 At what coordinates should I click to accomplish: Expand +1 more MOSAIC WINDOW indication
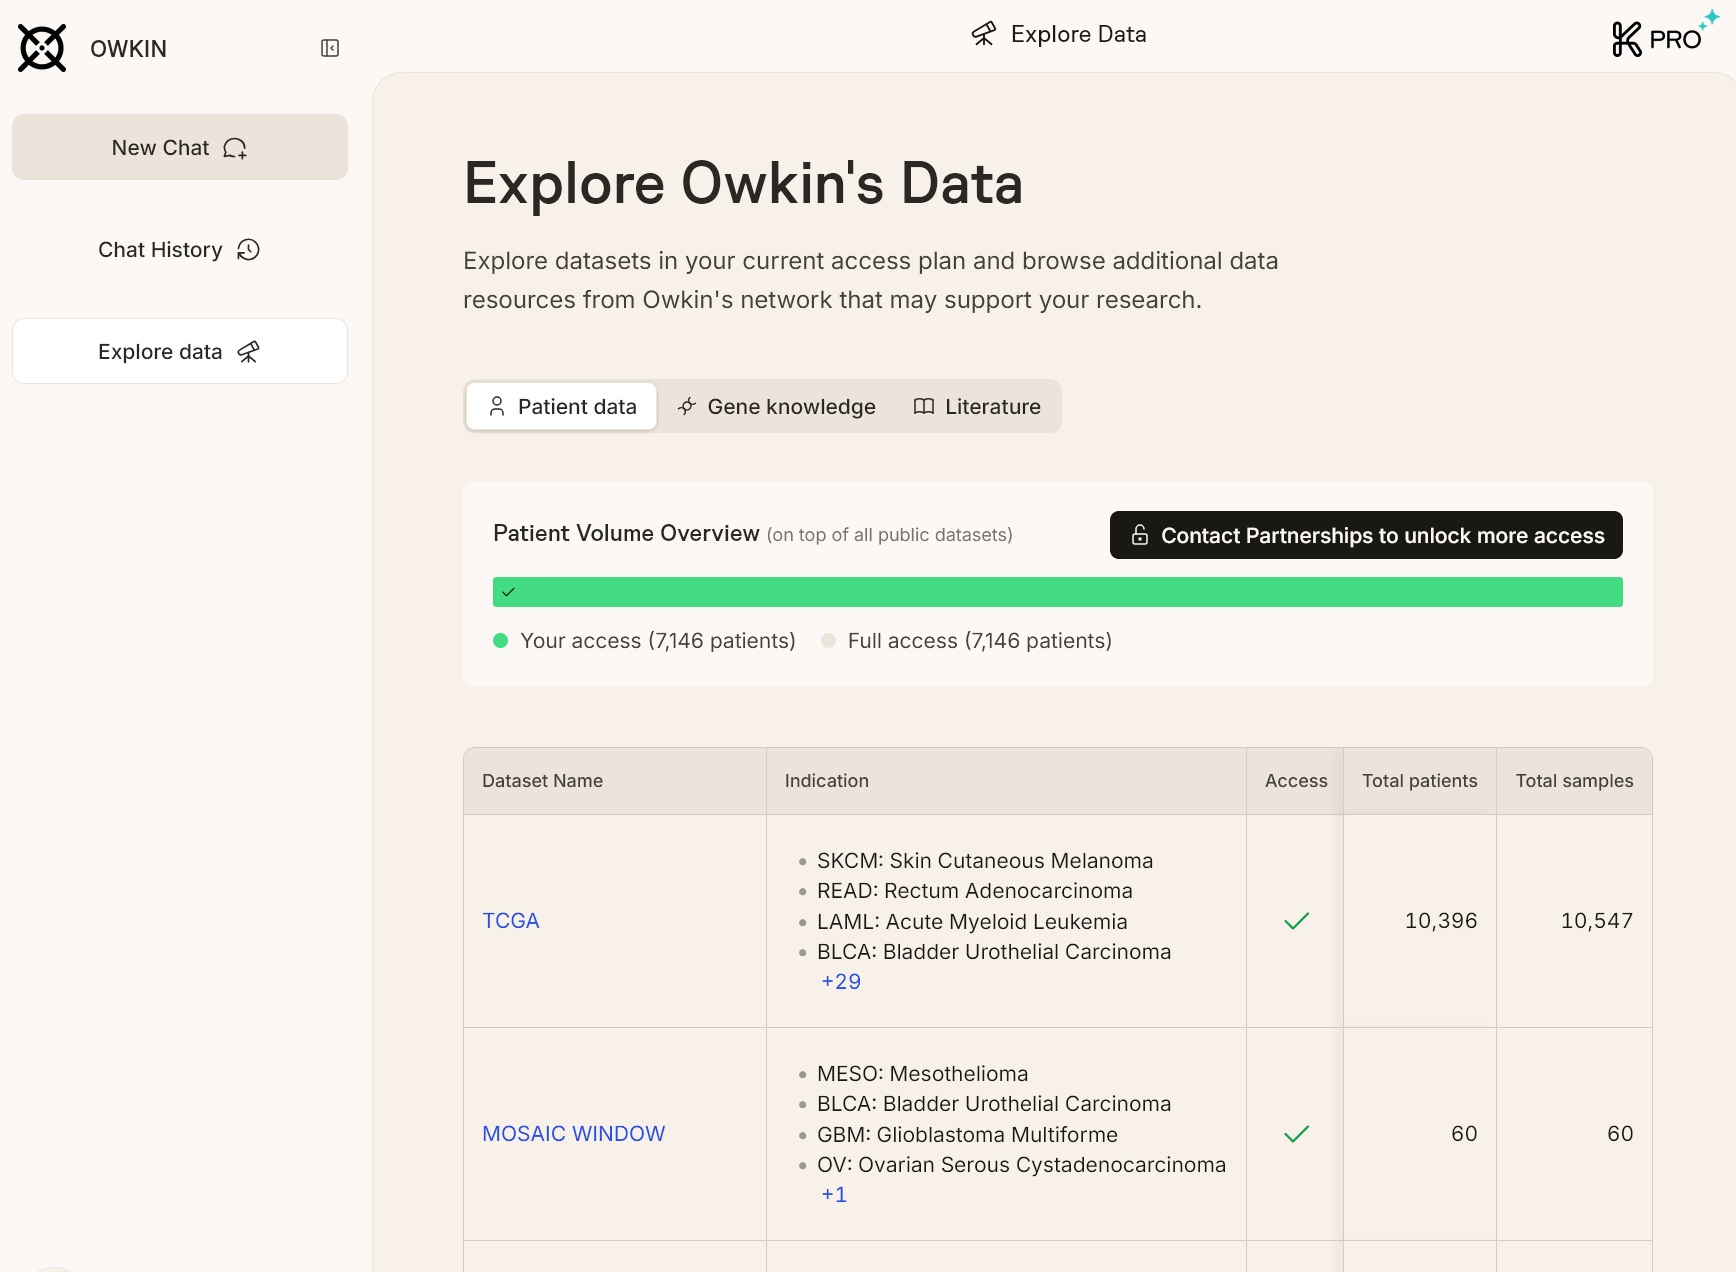point(833,1195)
